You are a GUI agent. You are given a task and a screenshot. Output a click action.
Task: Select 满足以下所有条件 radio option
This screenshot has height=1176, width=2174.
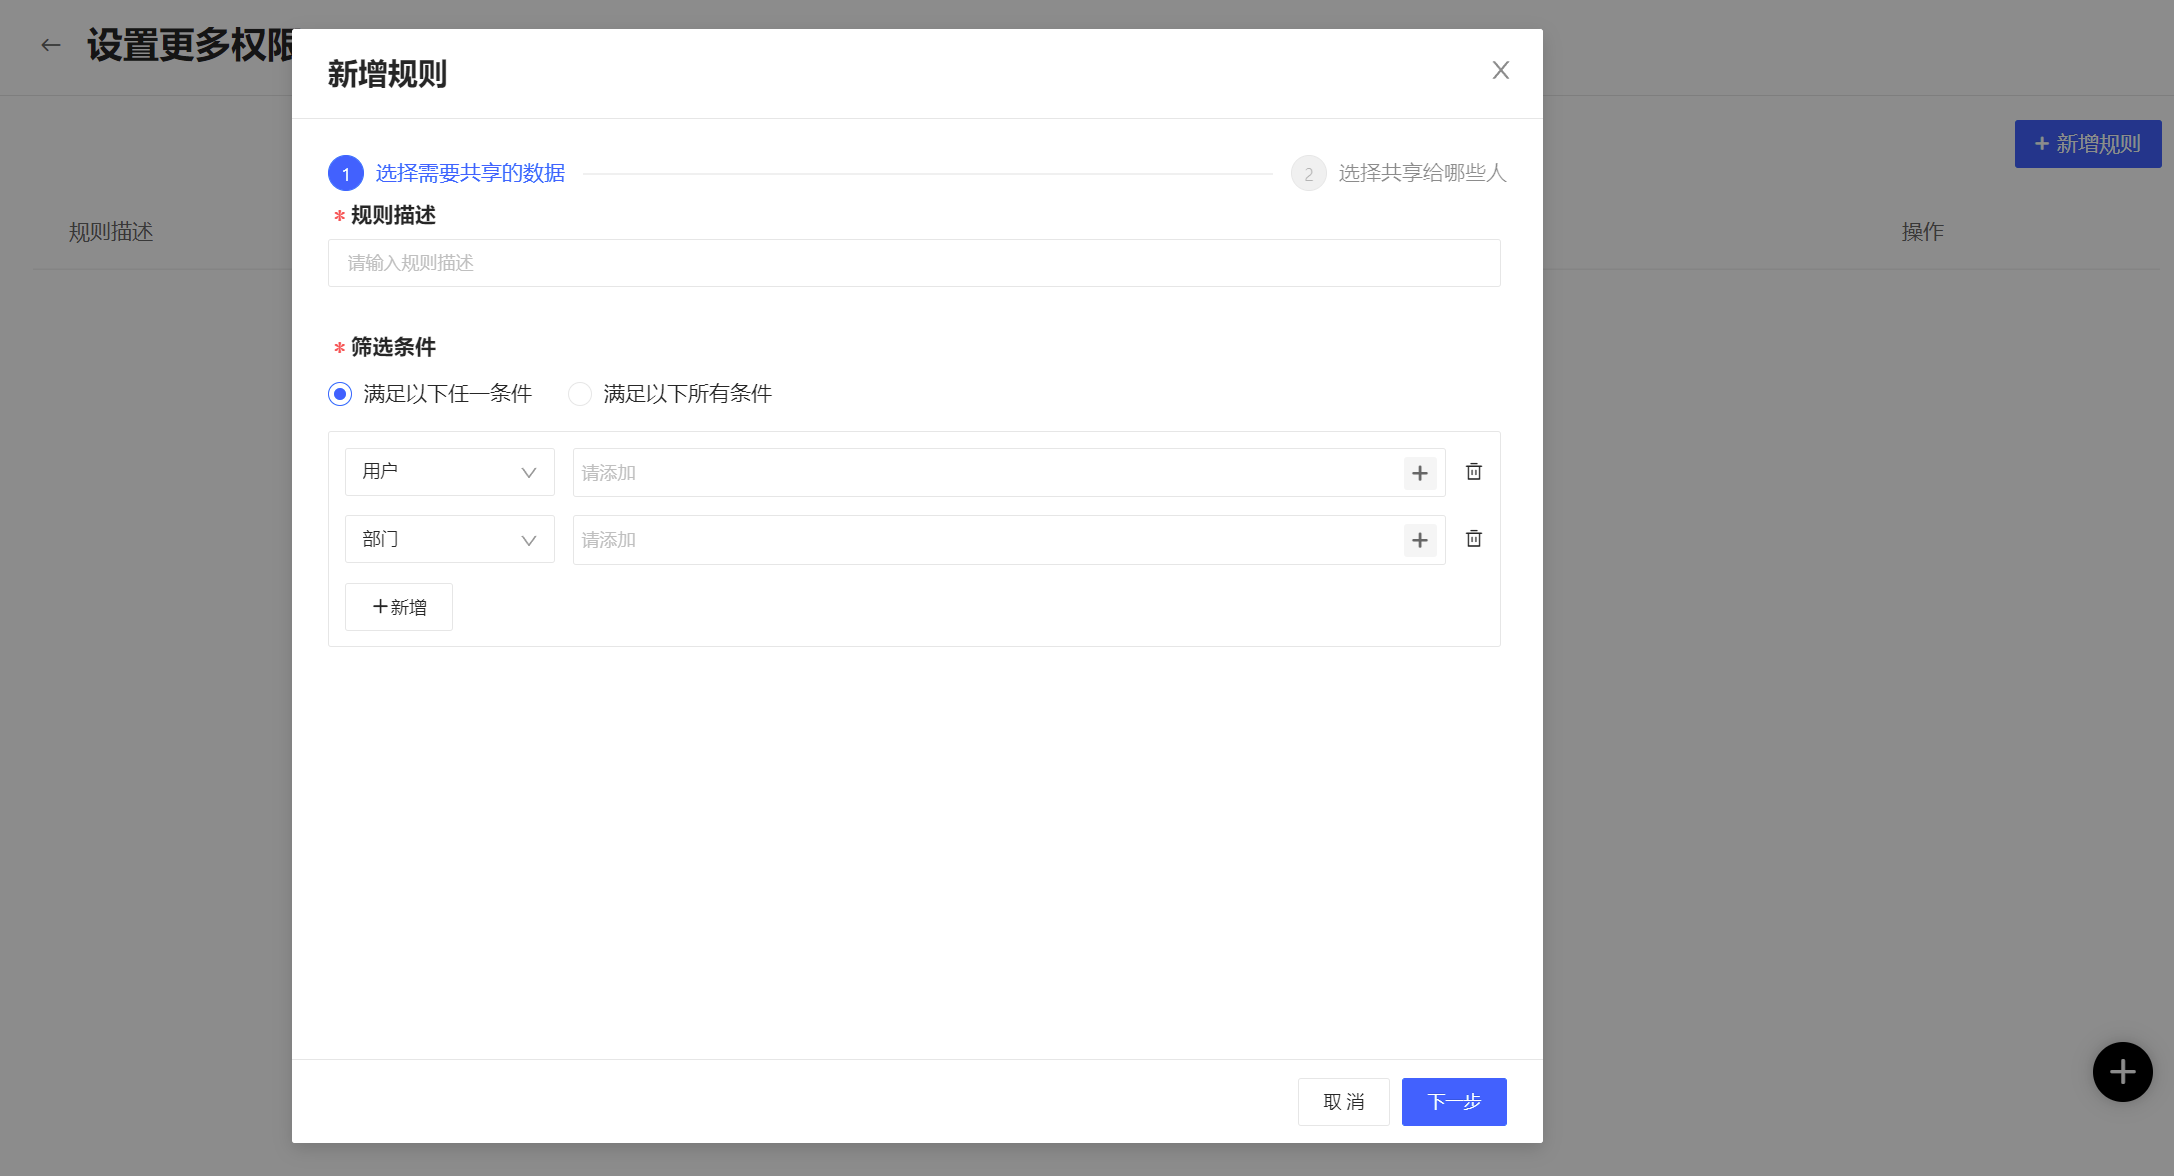click(x=580, y=394)
